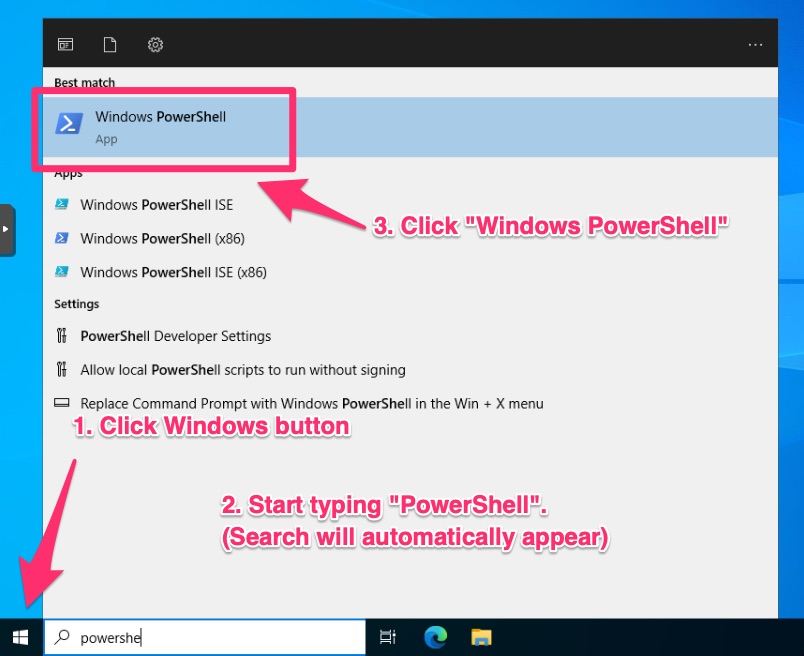Open the search filter Settings gear
Image resolution: width=804 pixels, height=656 pixels.
[x=155, y=44]
